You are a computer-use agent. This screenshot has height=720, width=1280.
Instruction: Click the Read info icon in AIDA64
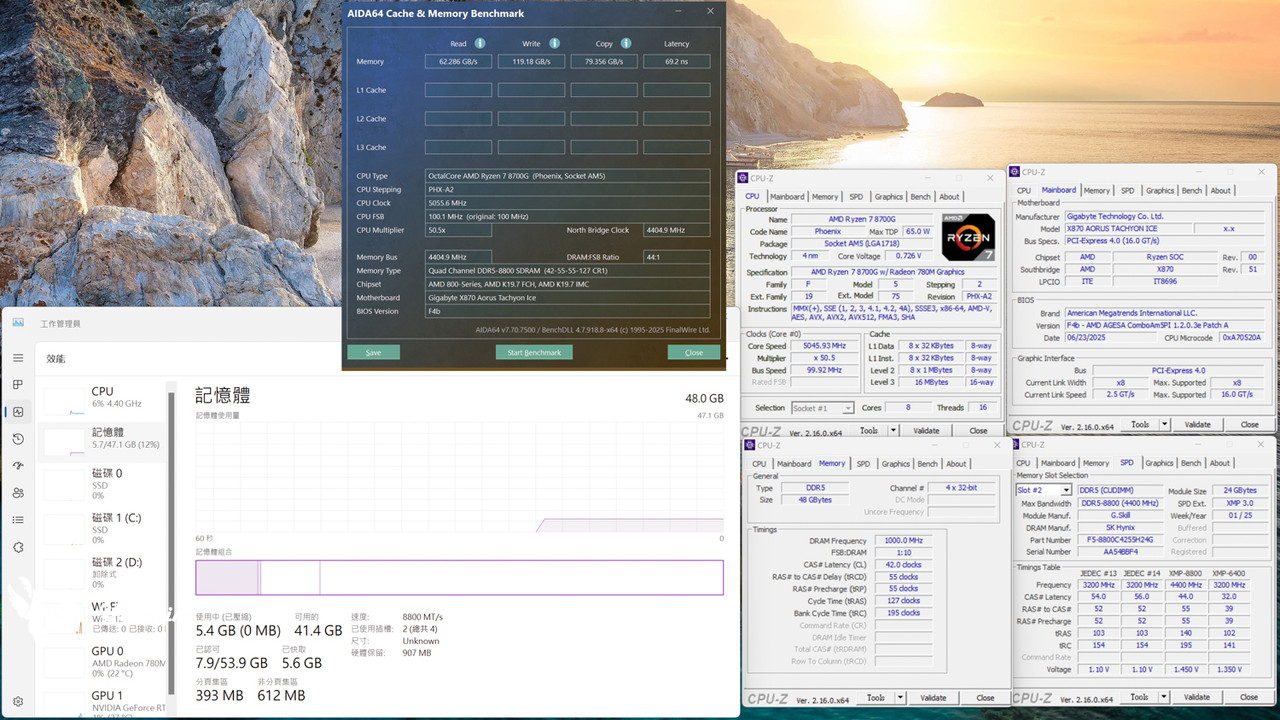[x=480, y=44]
